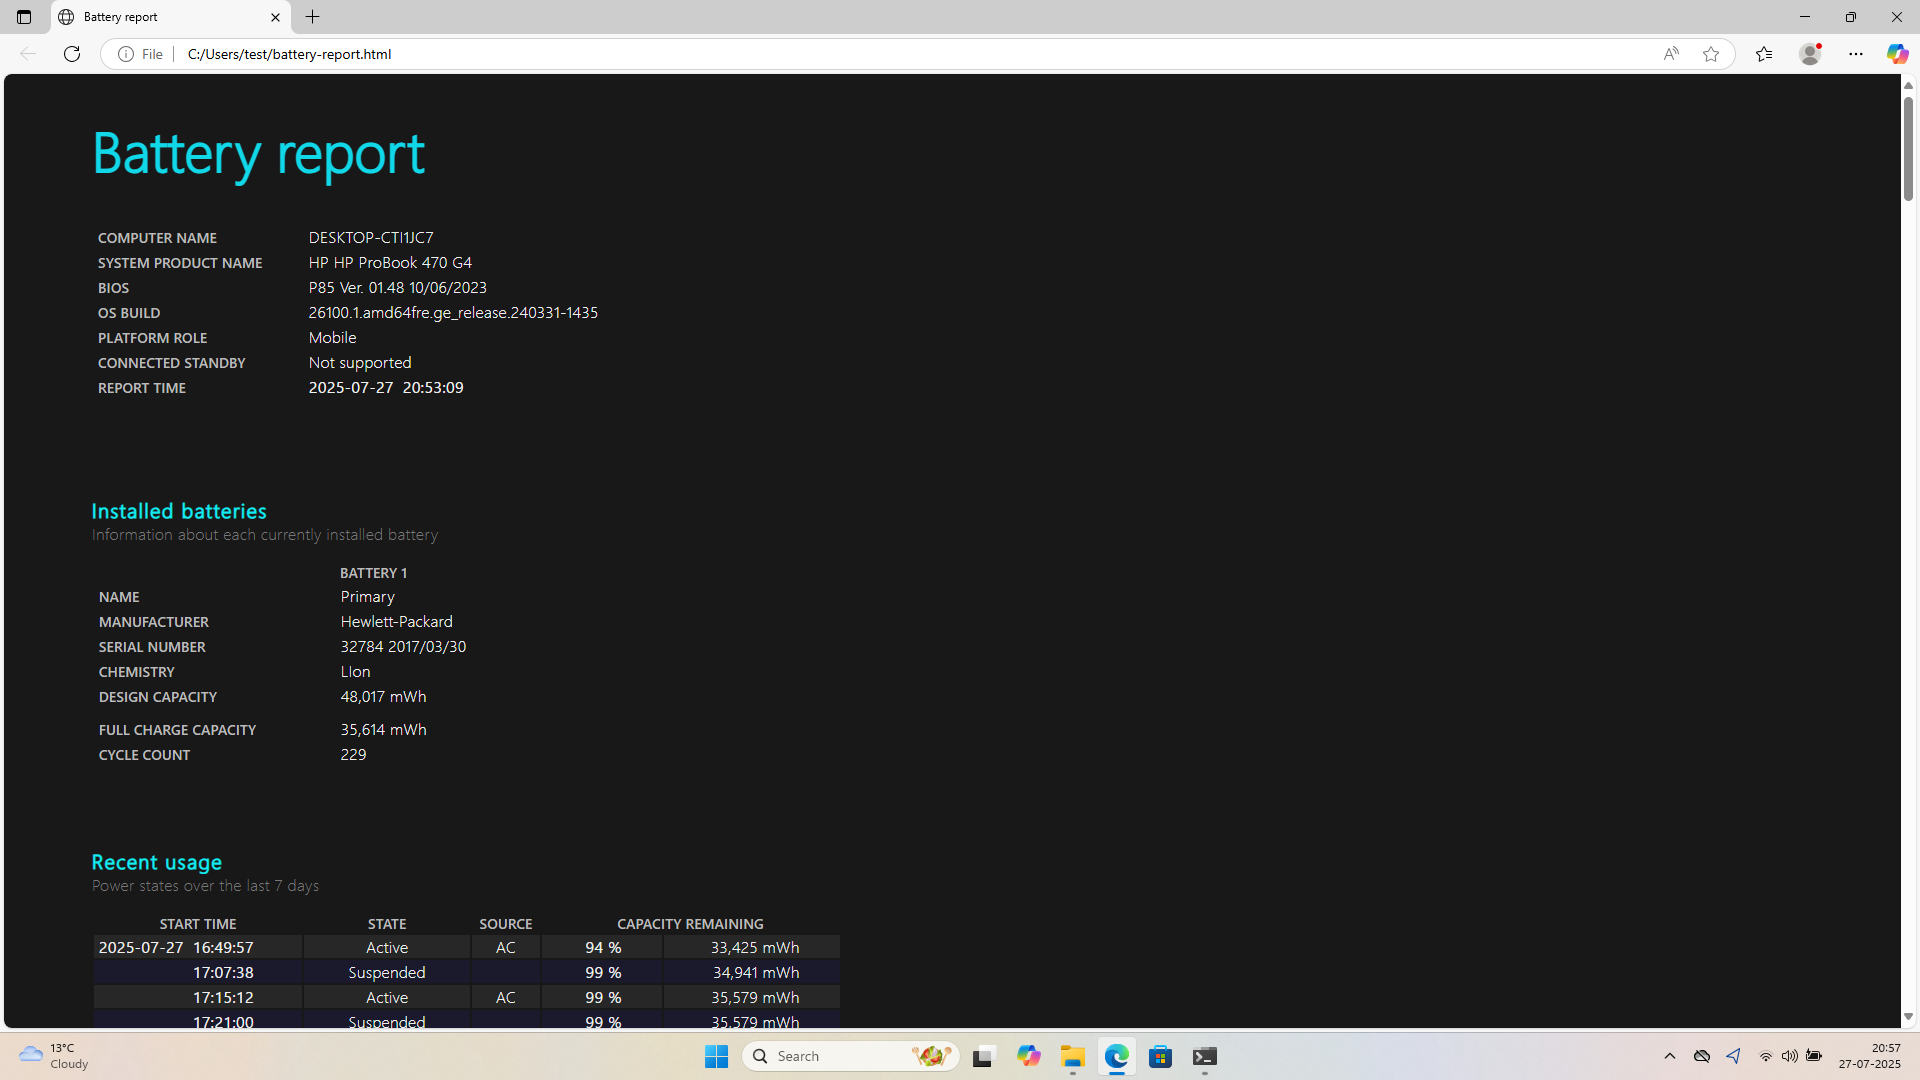Open the Terminal app in taskbar

tap(1205, 1056)
